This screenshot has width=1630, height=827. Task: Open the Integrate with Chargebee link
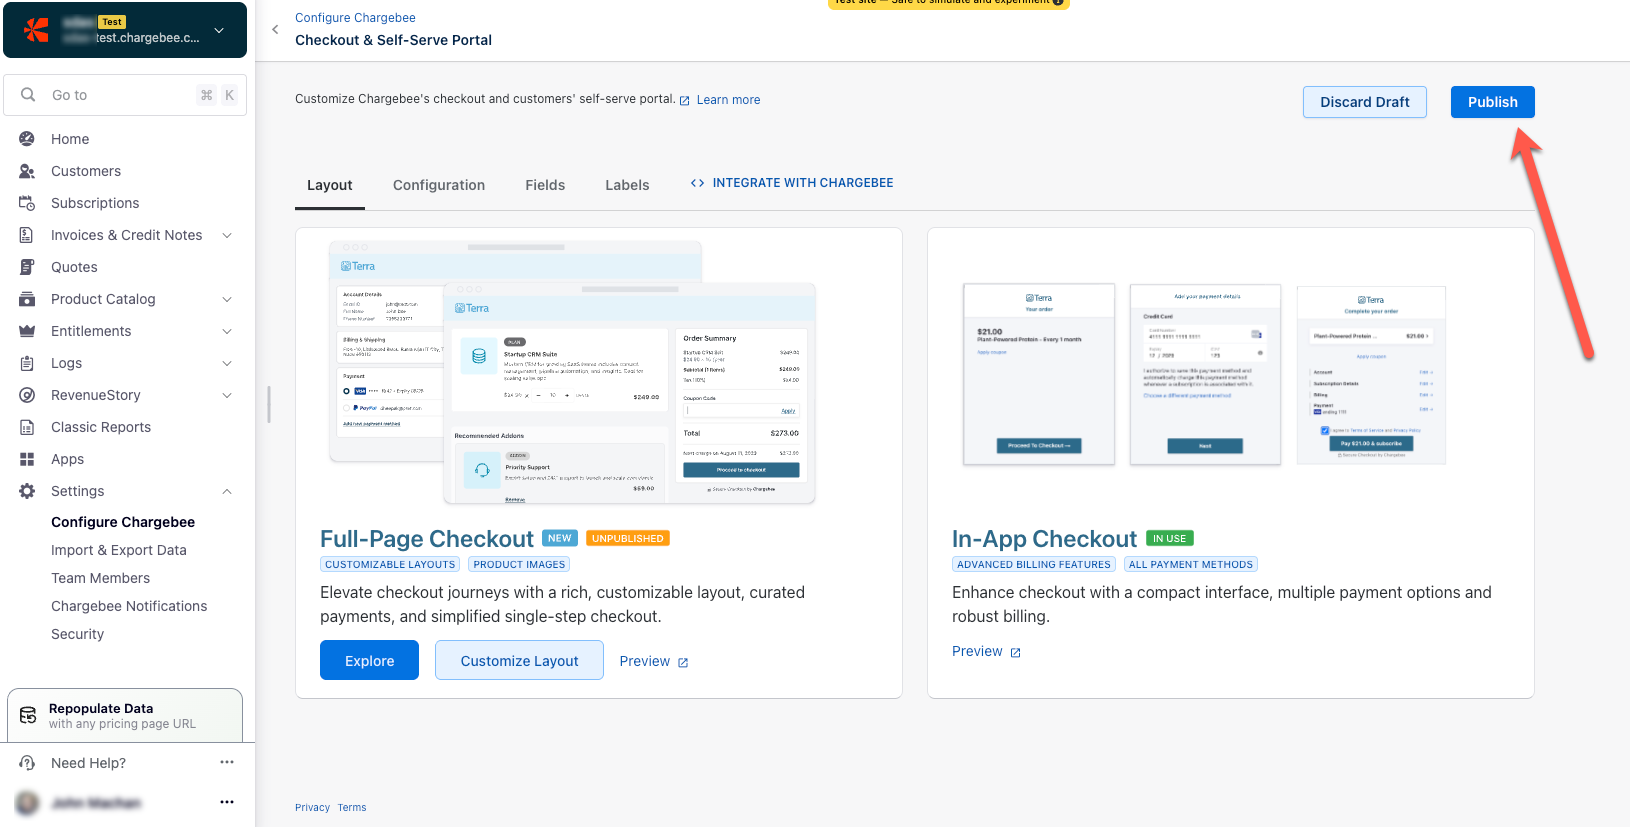(792, 183)
